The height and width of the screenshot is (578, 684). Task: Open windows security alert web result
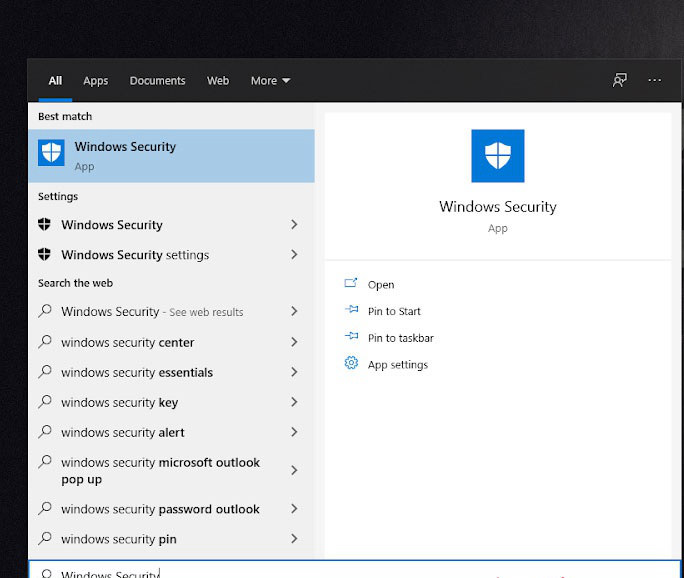(x=122, y=432)
